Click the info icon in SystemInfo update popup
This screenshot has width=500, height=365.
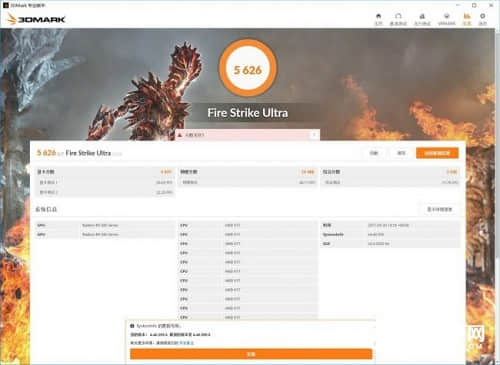(132, 326)
